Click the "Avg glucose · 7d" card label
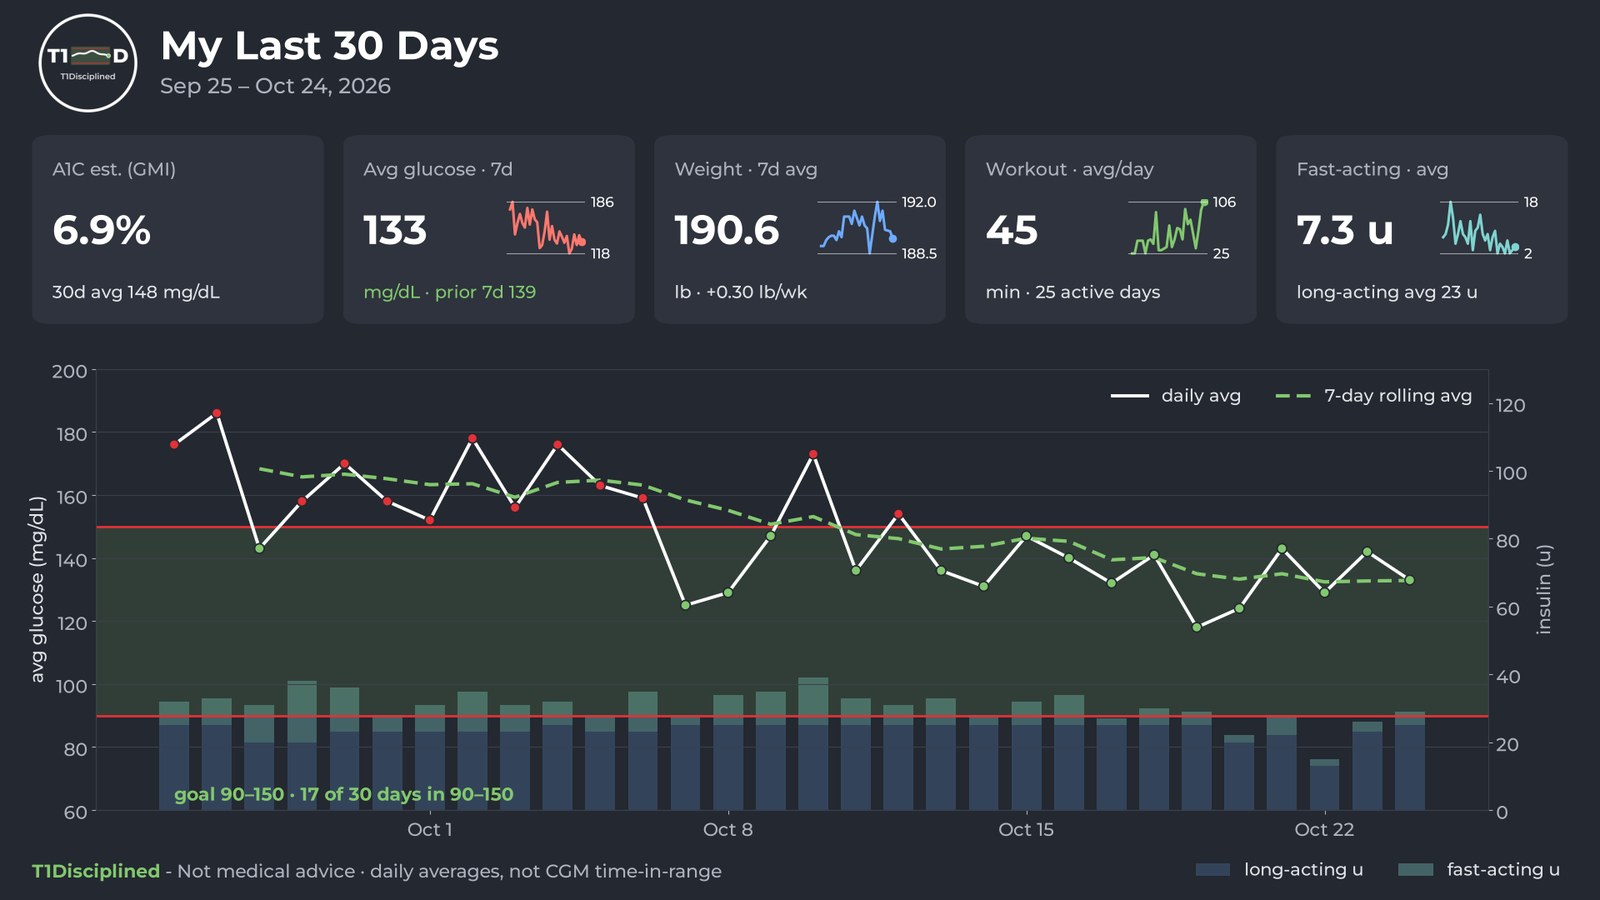1600x900 pixels. click(x=438, y=169)
